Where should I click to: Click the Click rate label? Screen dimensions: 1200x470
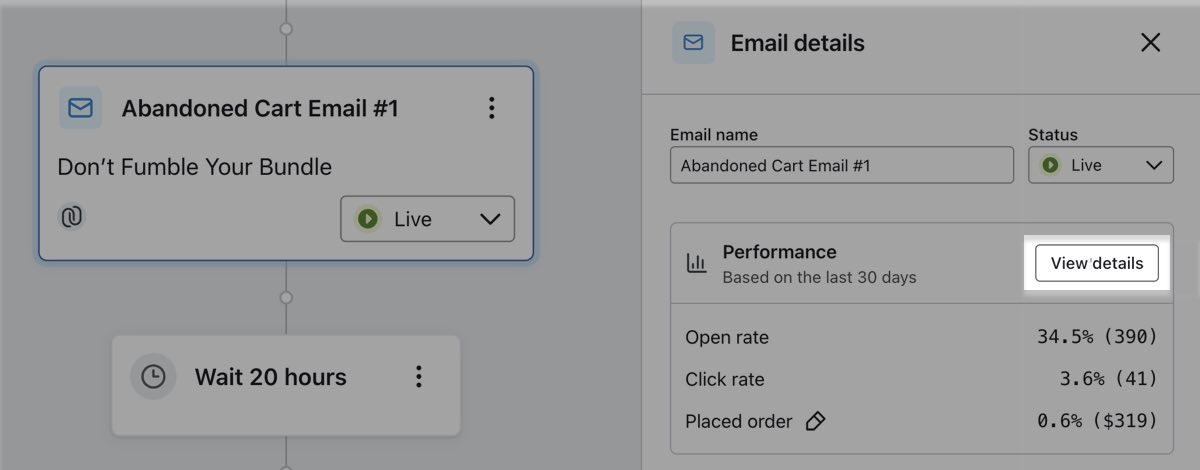point(724,379)
